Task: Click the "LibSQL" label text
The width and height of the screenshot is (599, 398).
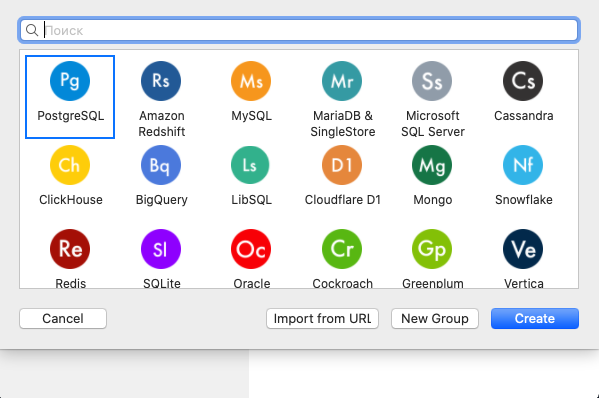Action: point(251,200)
